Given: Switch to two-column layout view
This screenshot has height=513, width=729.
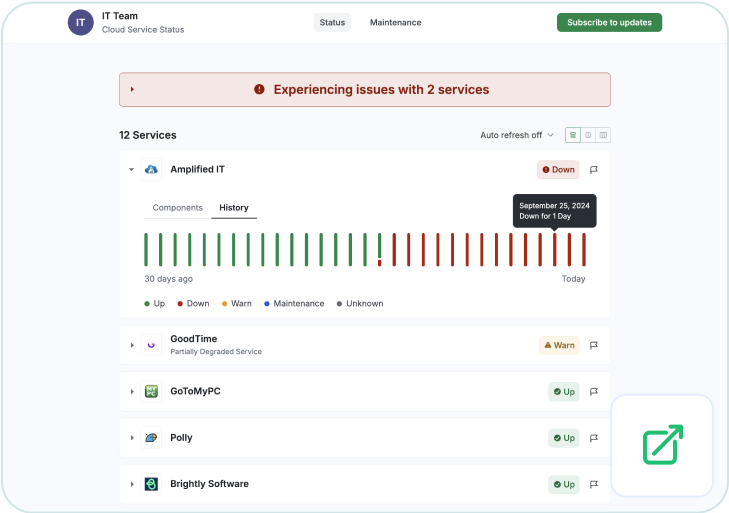Looking at the screenshot, I should click(588, 135).
